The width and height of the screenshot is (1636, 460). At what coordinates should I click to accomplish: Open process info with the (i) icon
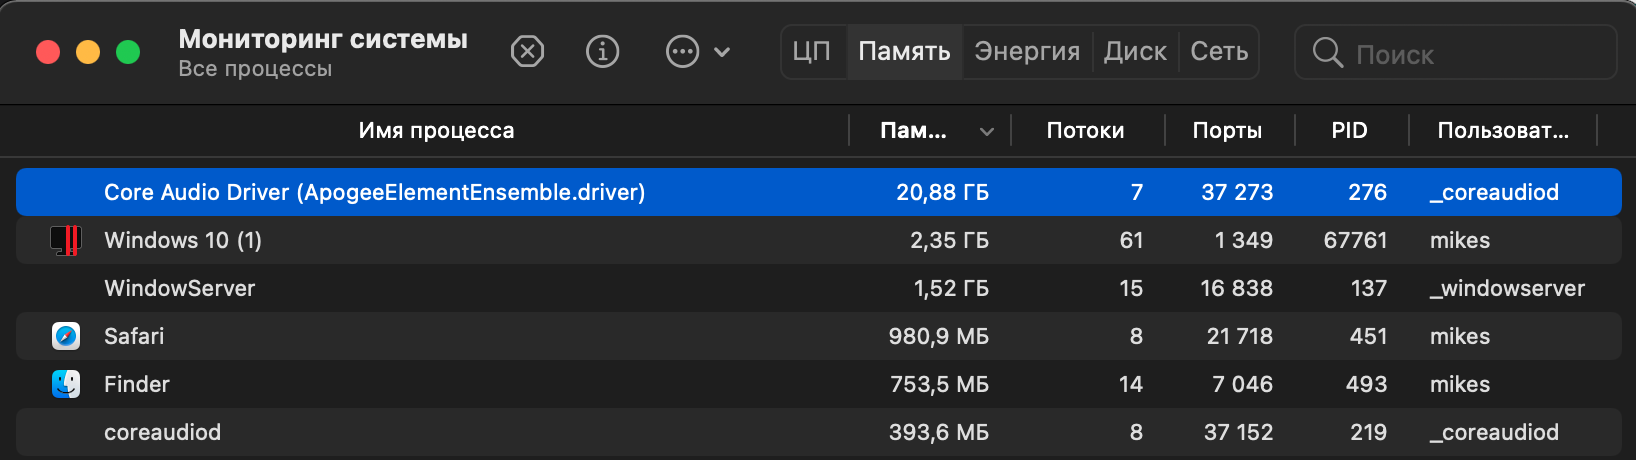click(x=602, y=51)
